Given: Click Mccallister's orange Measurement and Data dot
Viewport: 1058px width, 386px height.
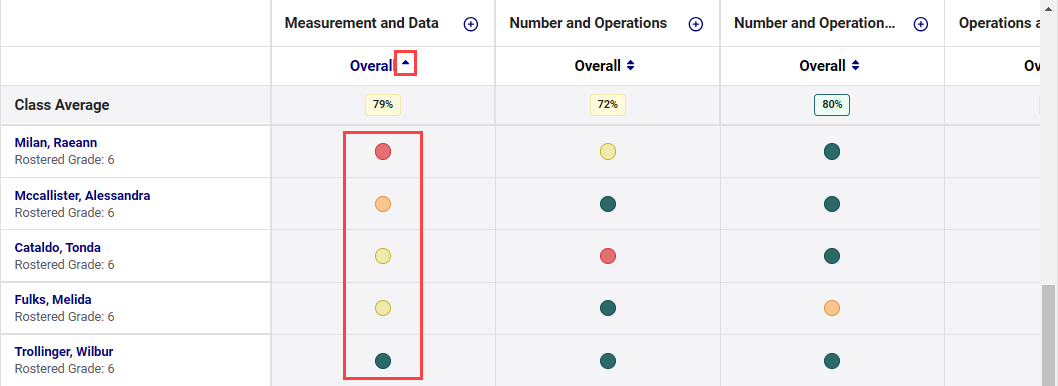Looking at the screenshot, I should [383, 204].
